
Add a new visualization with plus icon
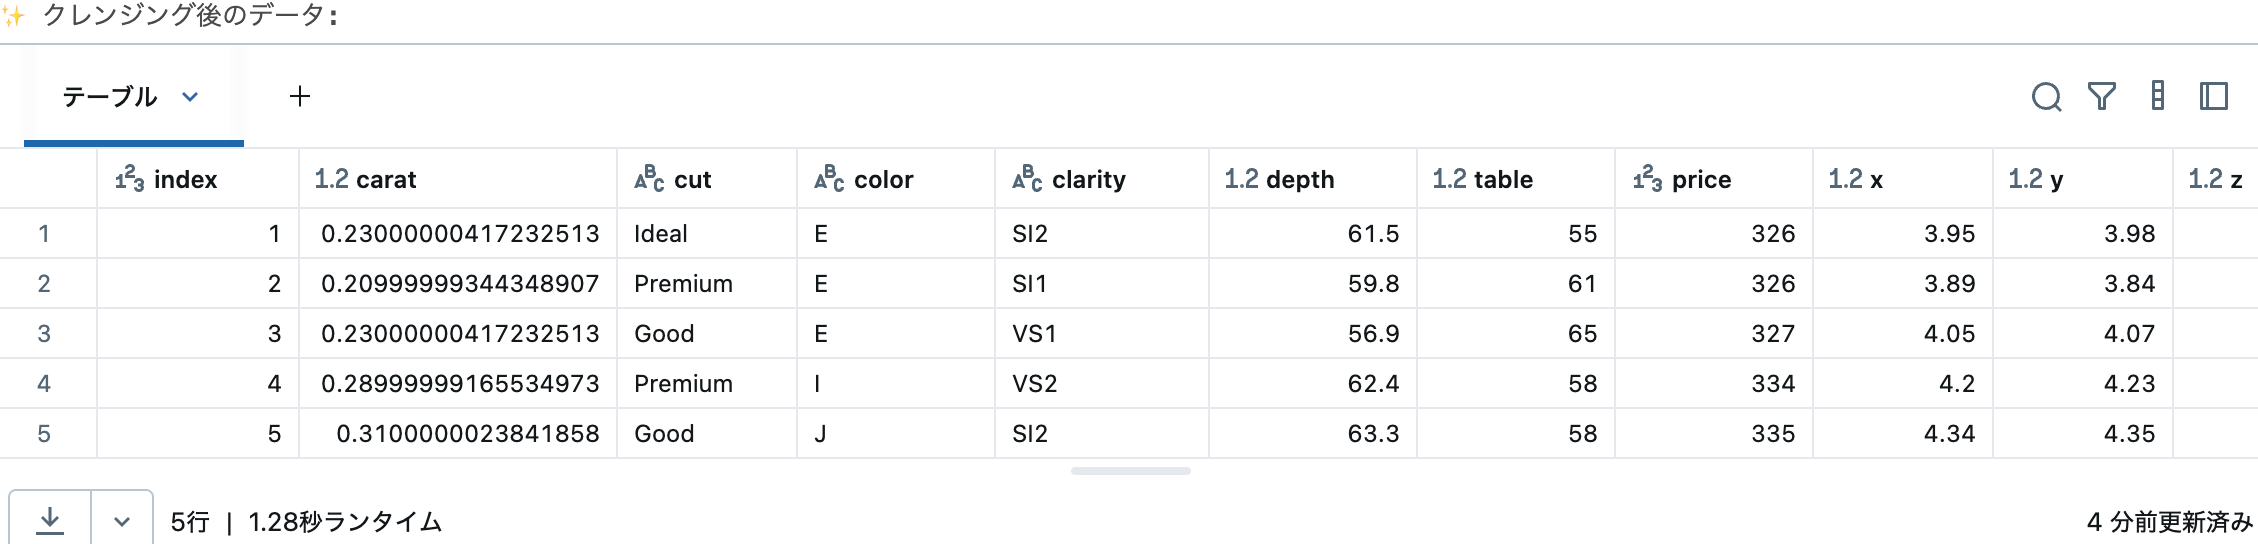coord(300,97)
